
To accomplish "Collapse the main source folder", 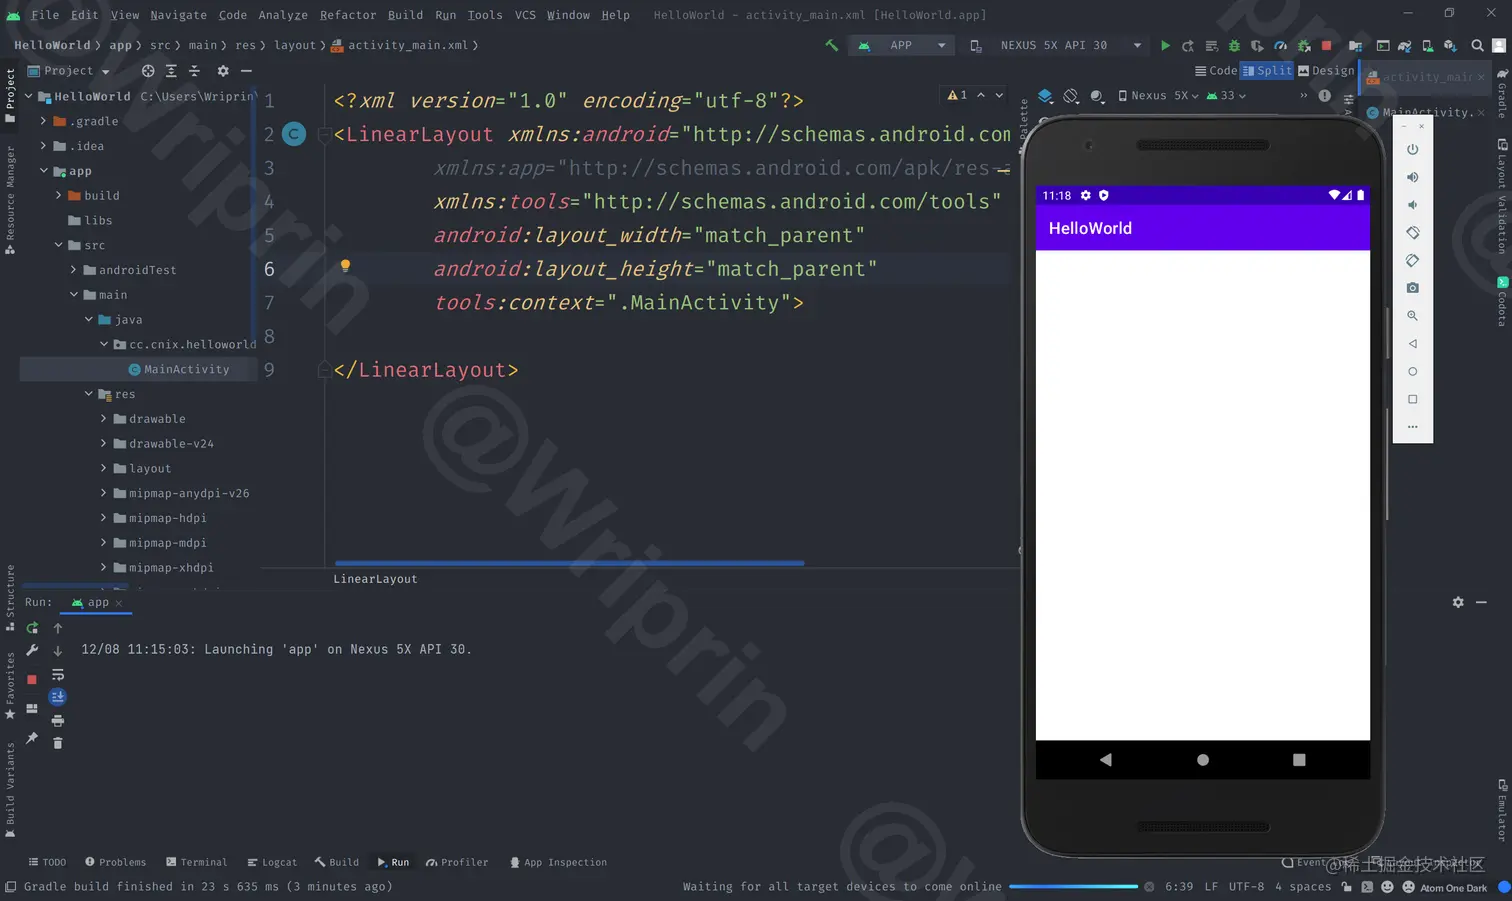I will pyautogui.click(x=74, y=295).
